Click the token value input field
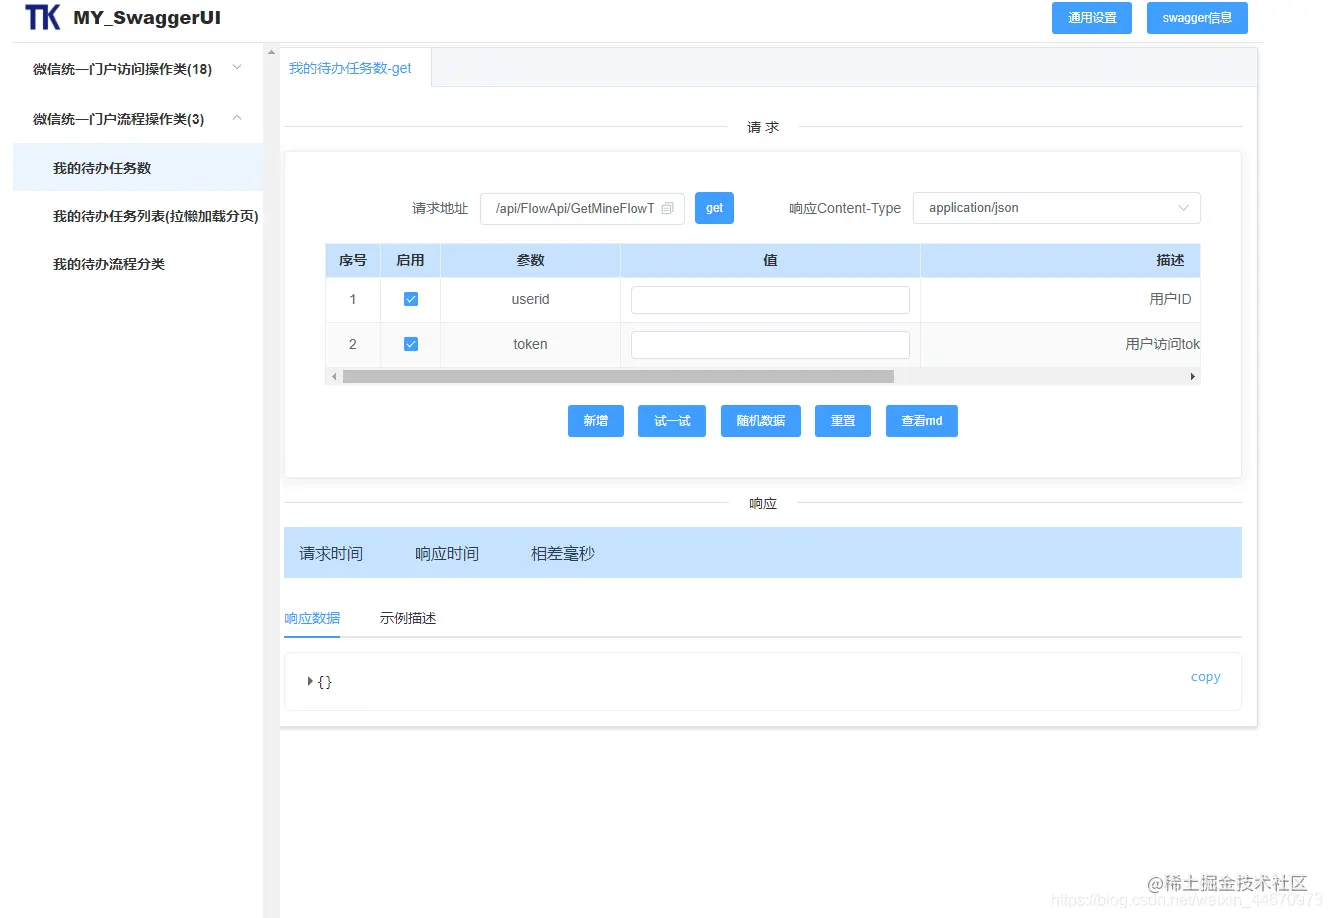Image resolution: width=1332 pixels, height=918 pixels. point(770,345)
